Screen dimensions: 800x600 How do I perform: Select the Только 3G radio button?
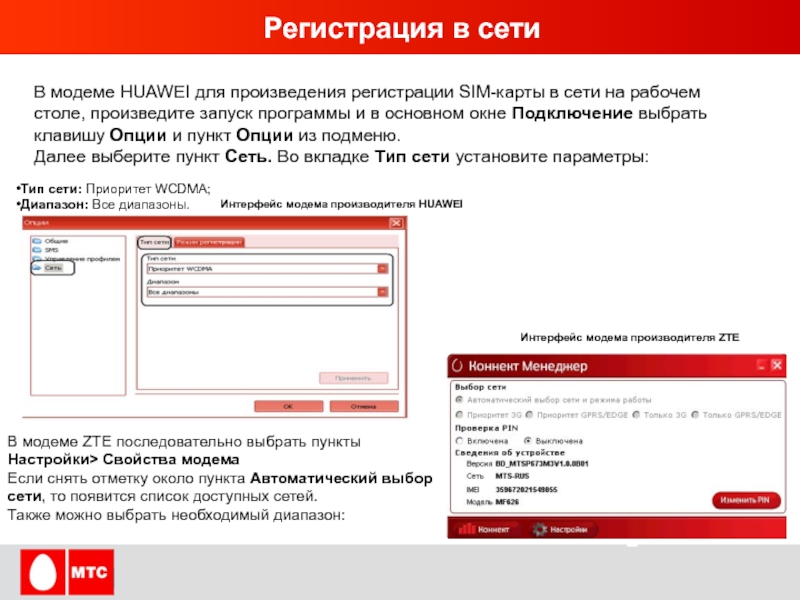point(636,415)
